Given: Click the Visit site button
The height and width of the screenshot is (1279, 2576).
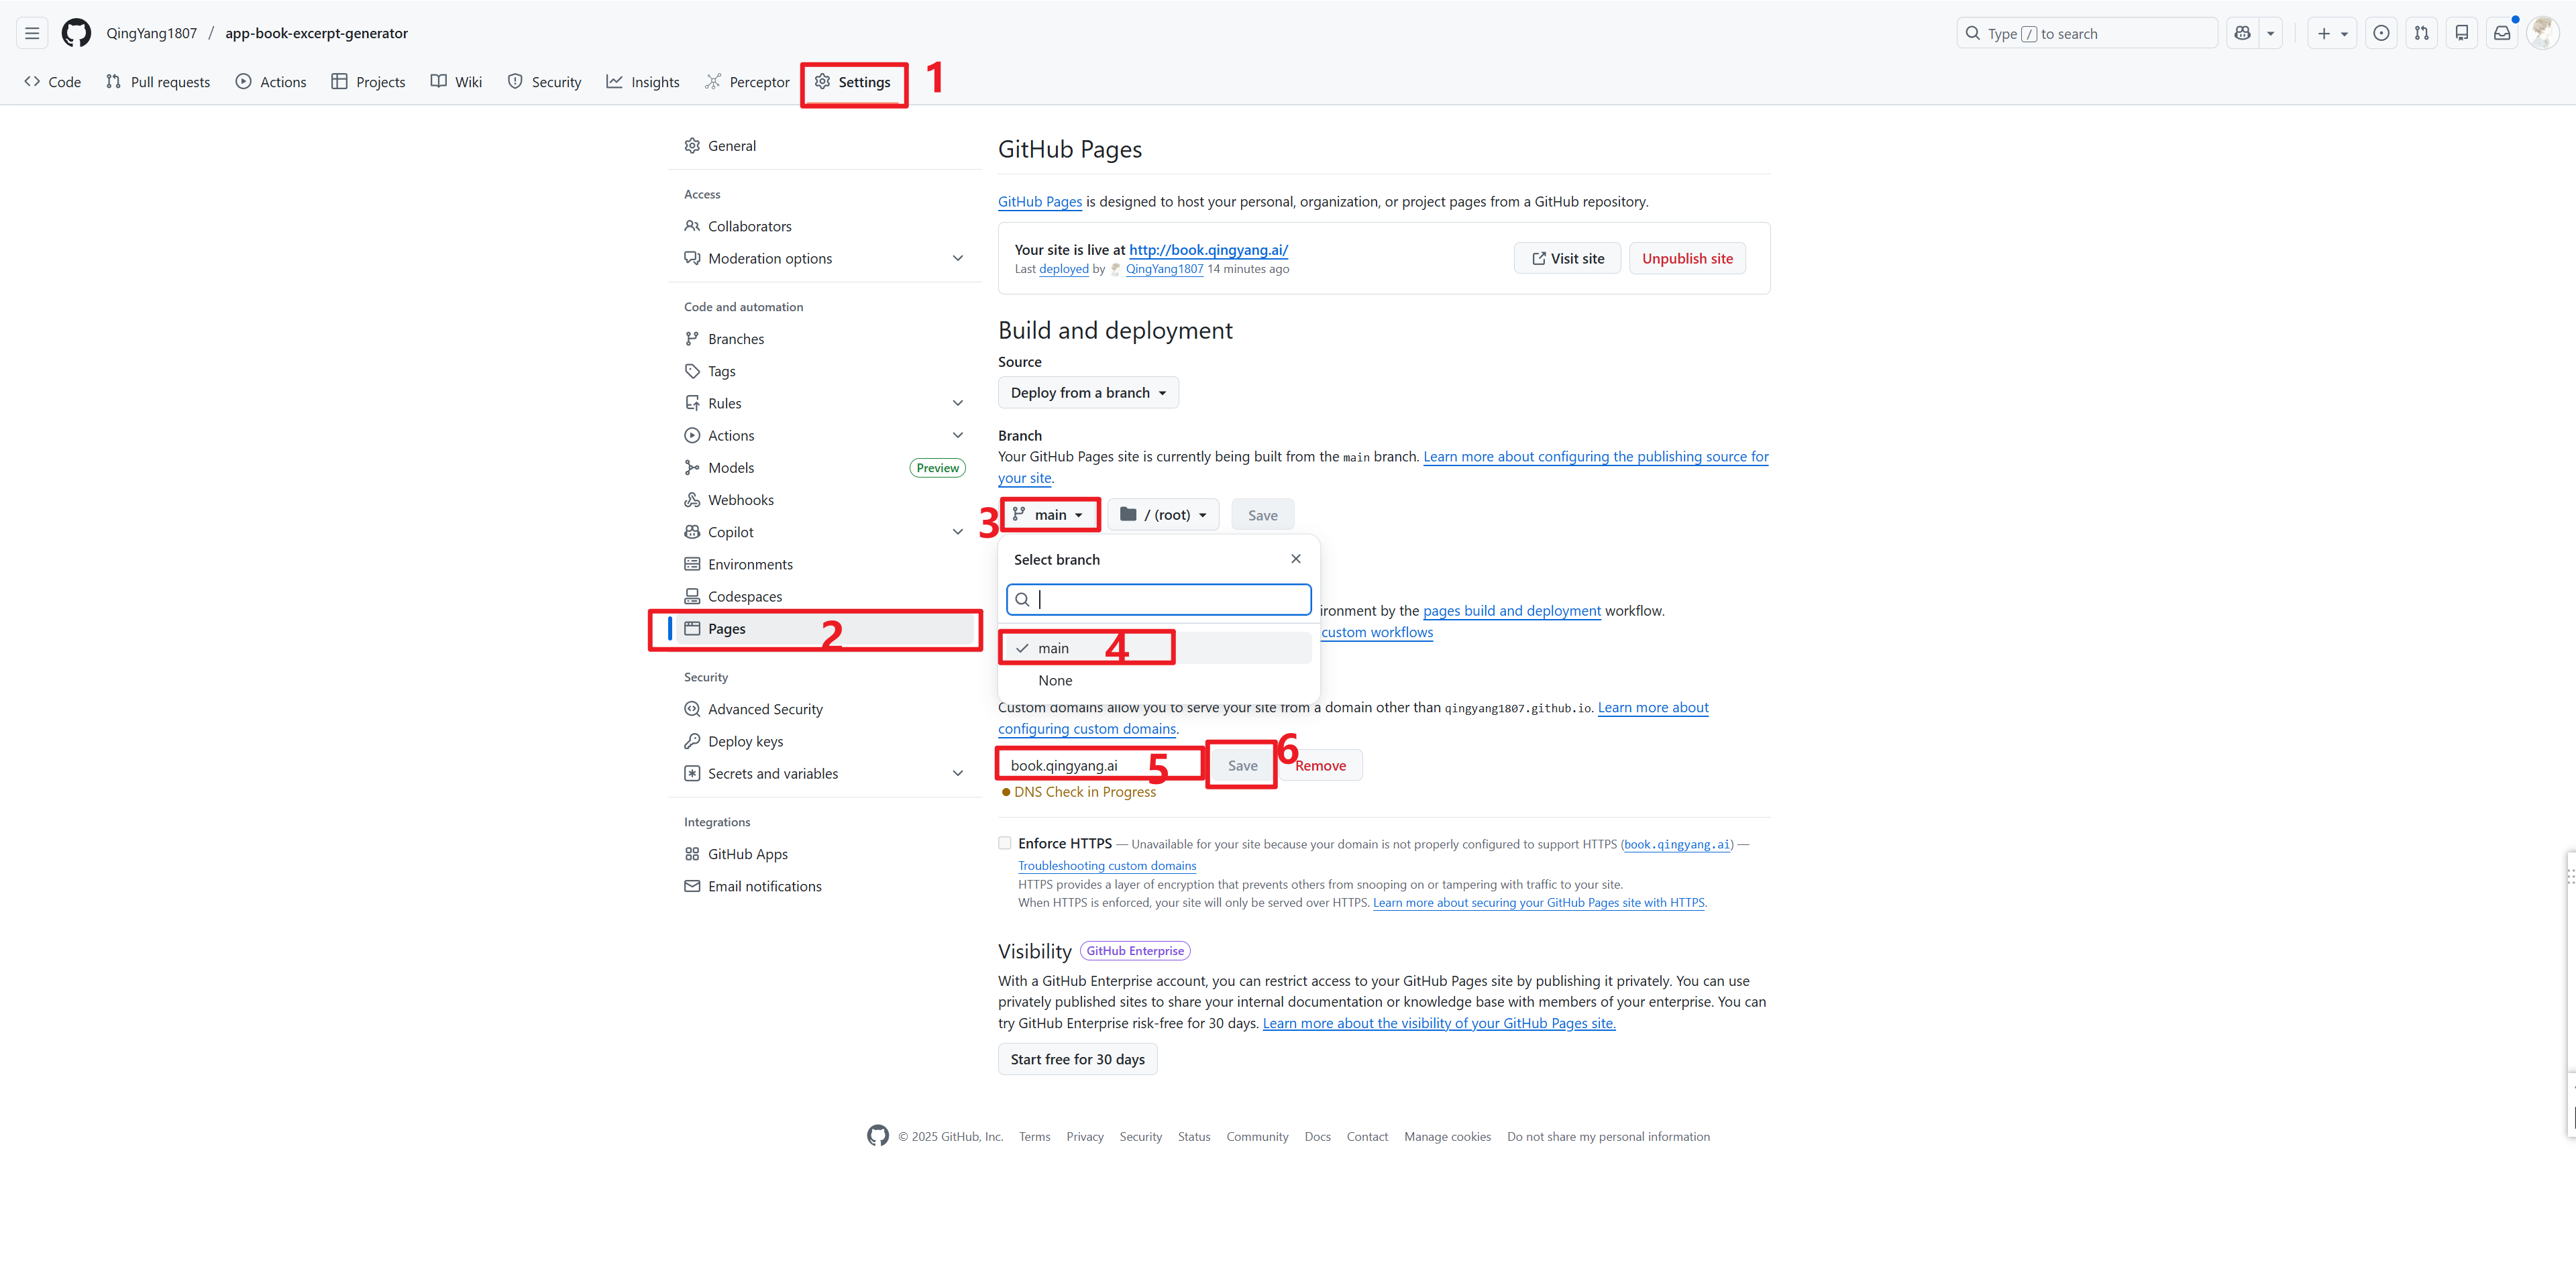Looking at the screenshot, I should [1567, 258].
